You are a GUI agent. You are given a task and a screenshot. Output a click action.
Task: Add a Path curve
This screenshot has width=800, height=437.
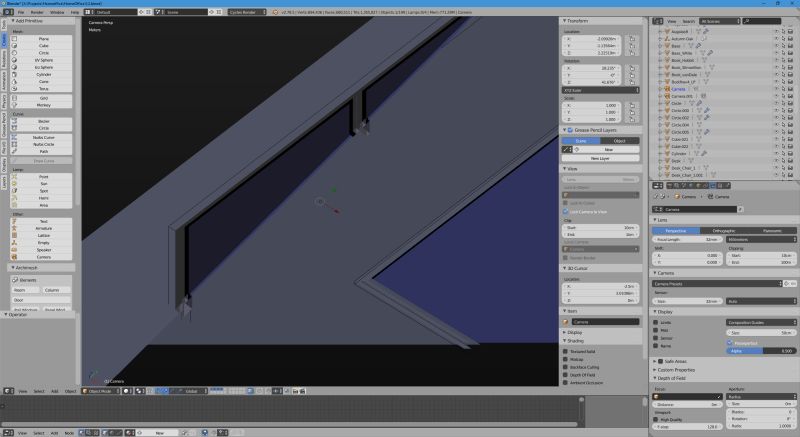pyautogui.click(x=41, y=151)
